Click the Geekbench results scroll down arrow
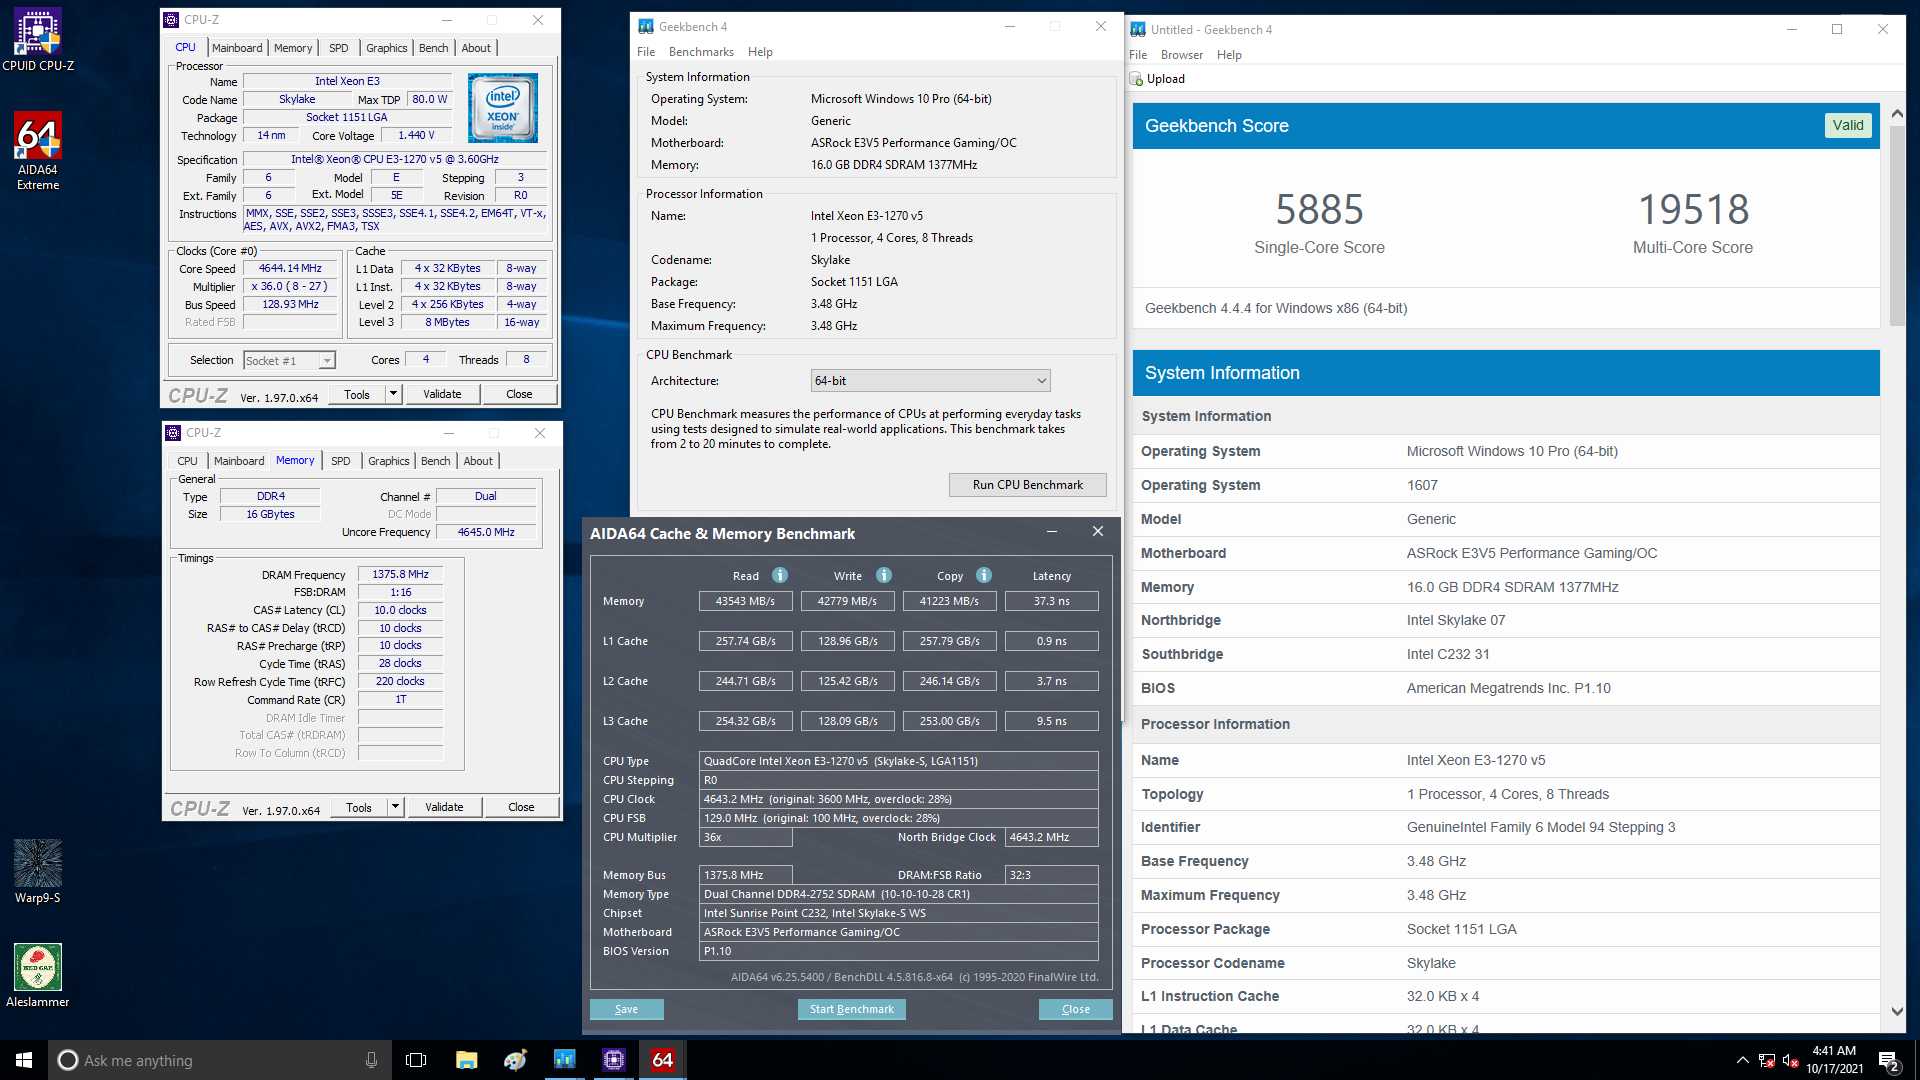 (x=1897, y=1011)
